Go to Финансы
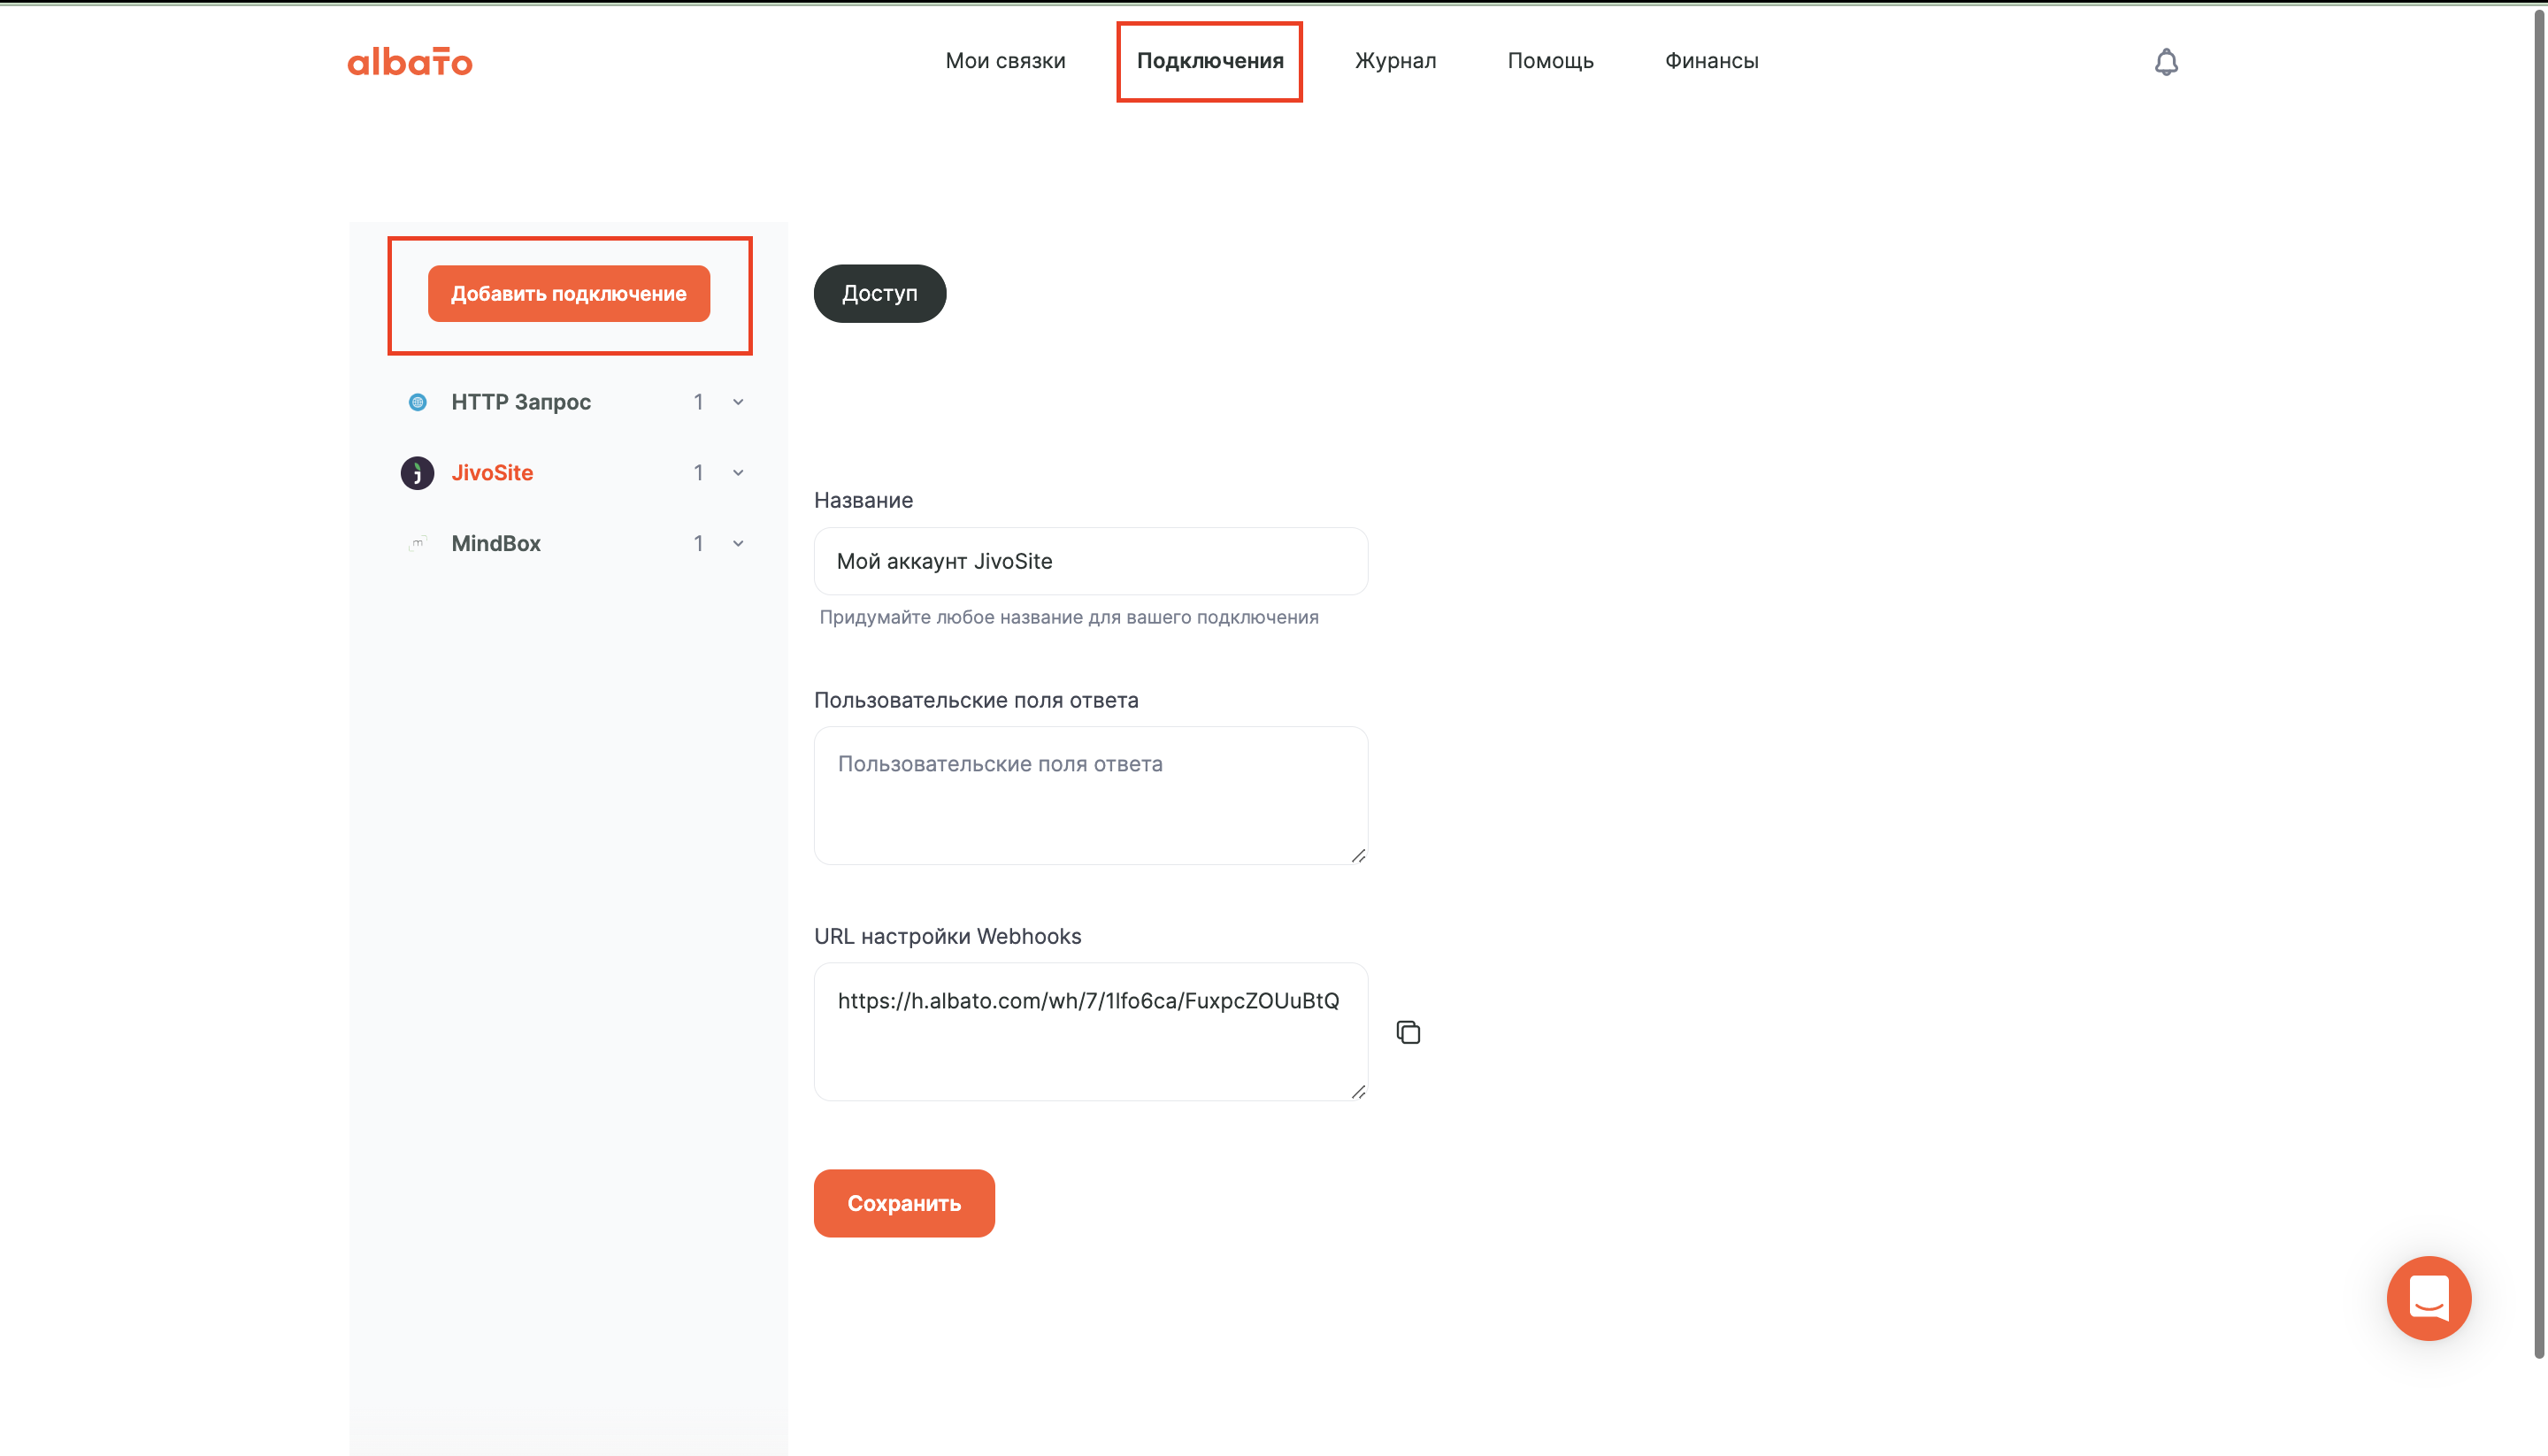Image resolution: width=2548 pixels, height=1456 pixels. tap(1711, 61)
